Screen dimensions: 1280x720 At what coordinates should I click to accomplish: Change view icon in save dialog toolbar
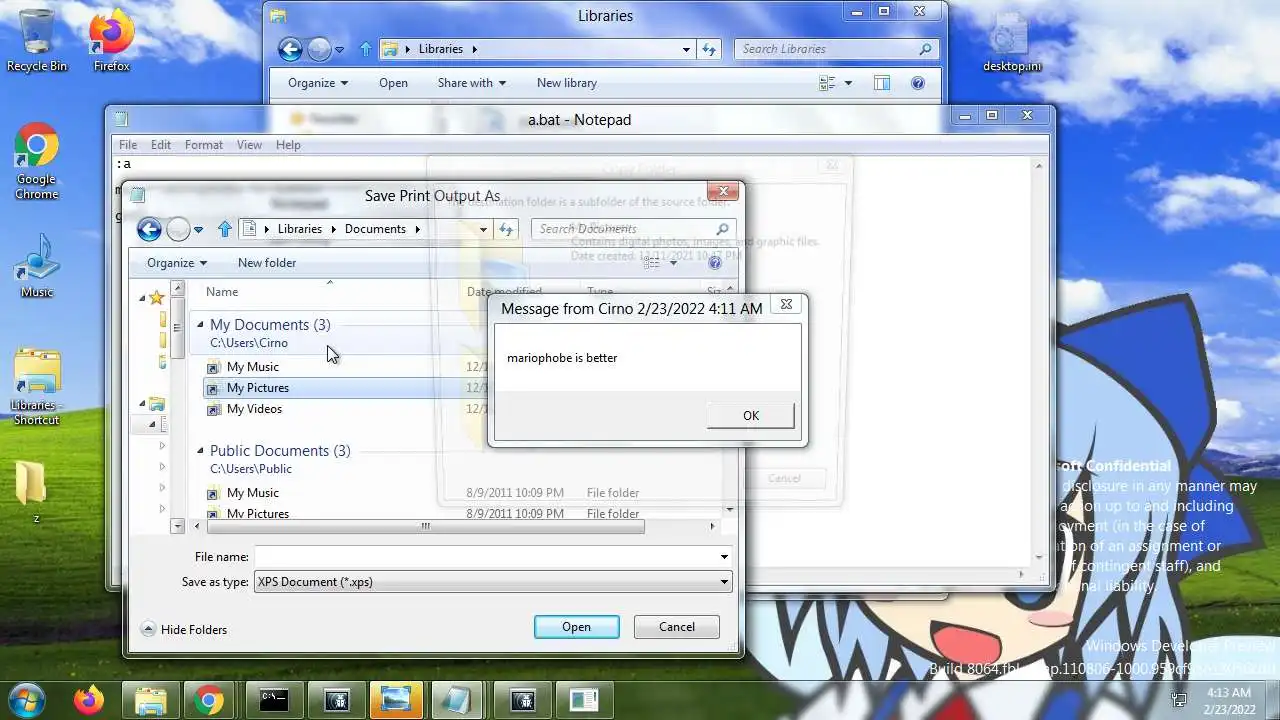(x=652, y=263)
